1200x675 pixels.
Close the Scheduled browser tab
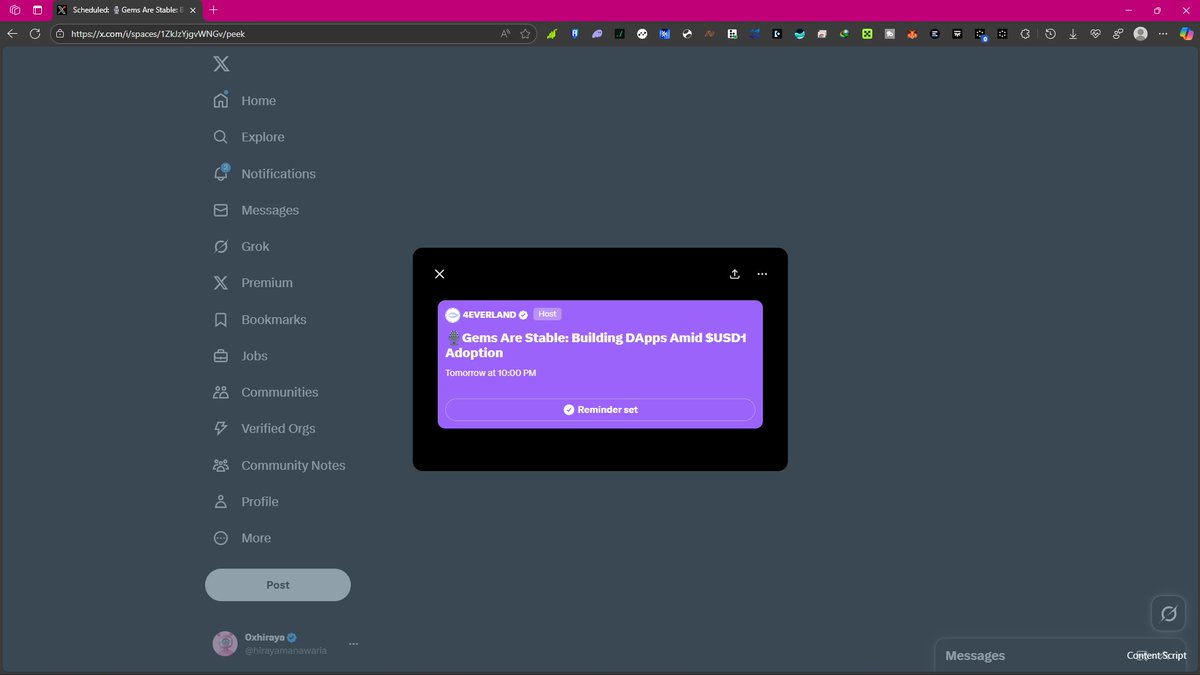(x=193, y=10)
